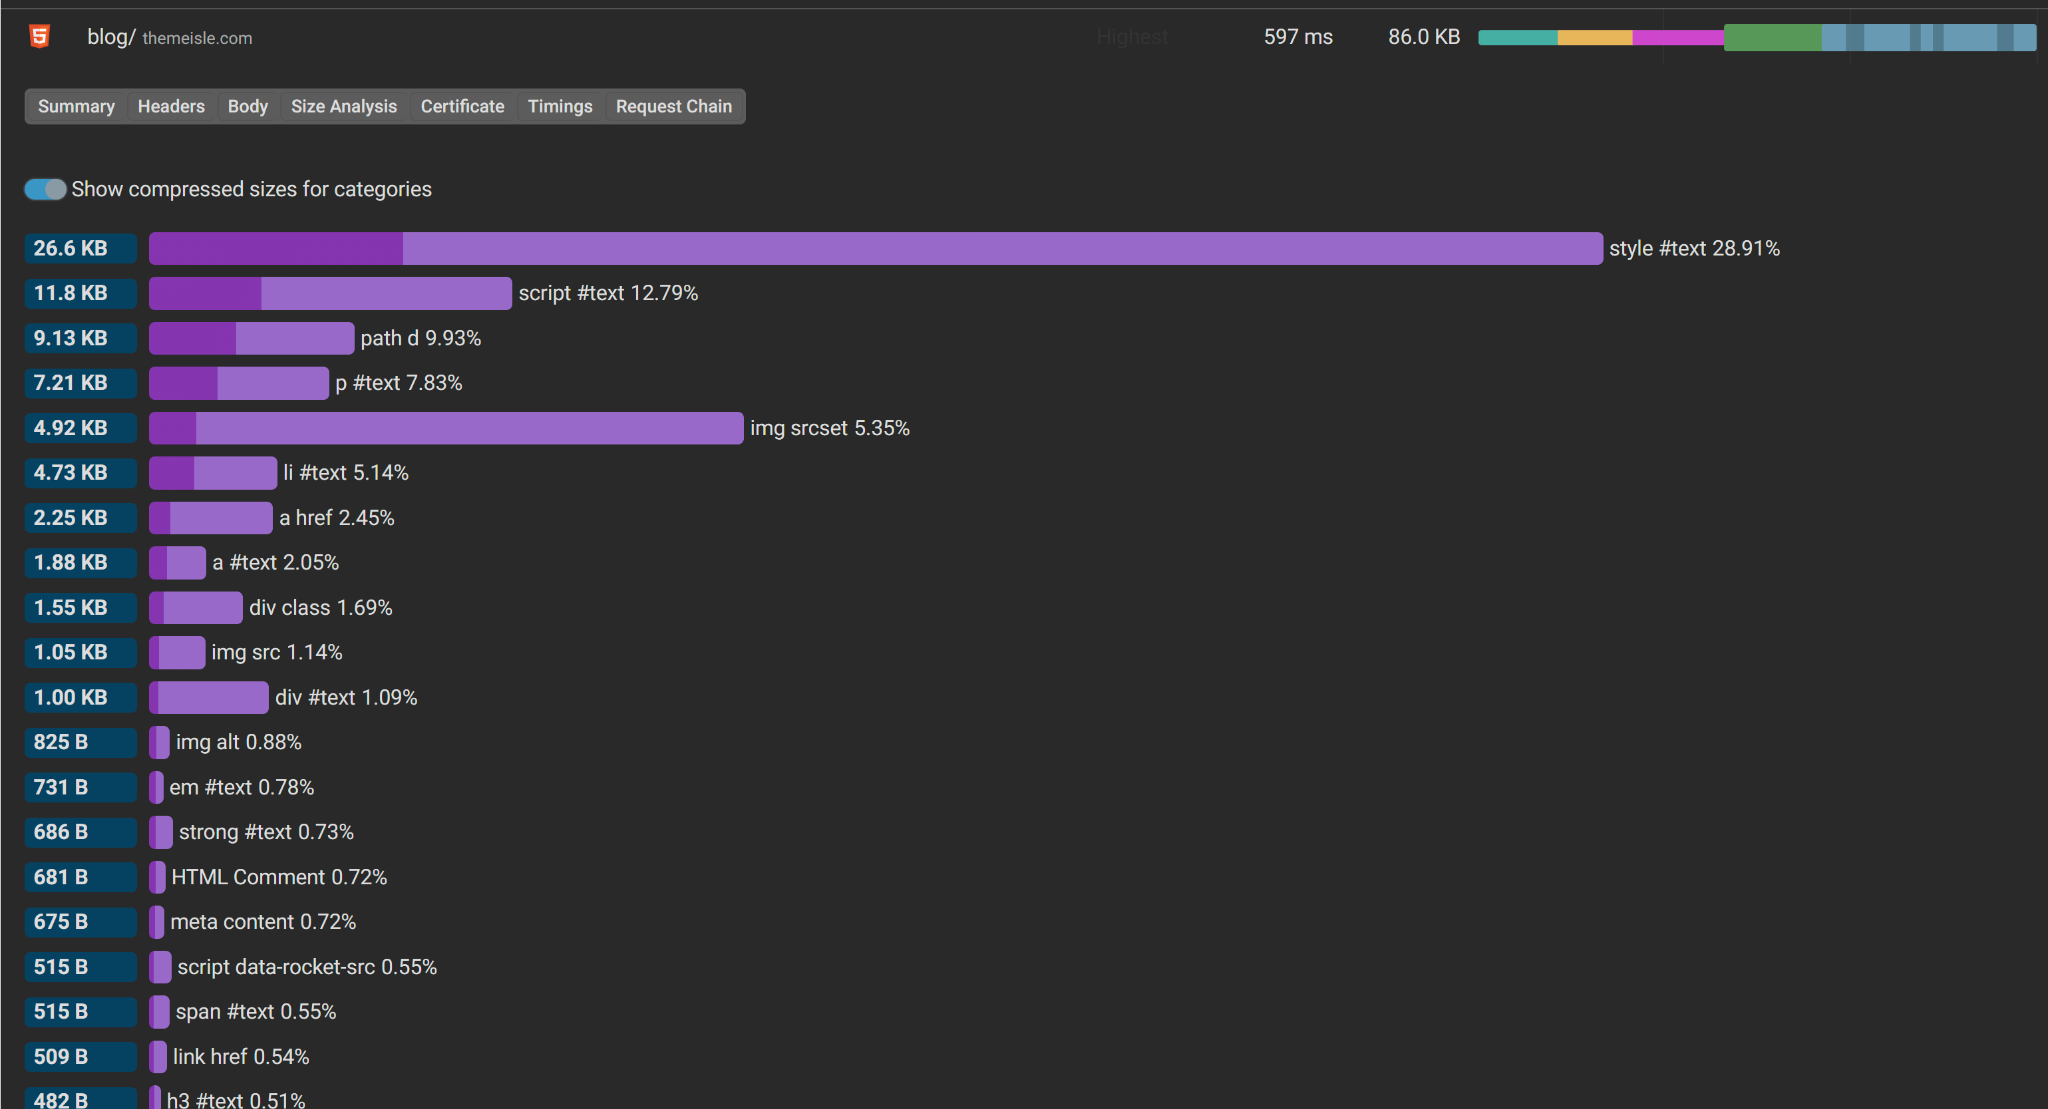Switch to the Headers tab
This screenshot has height=1109, width=2048.
(171, 106)
